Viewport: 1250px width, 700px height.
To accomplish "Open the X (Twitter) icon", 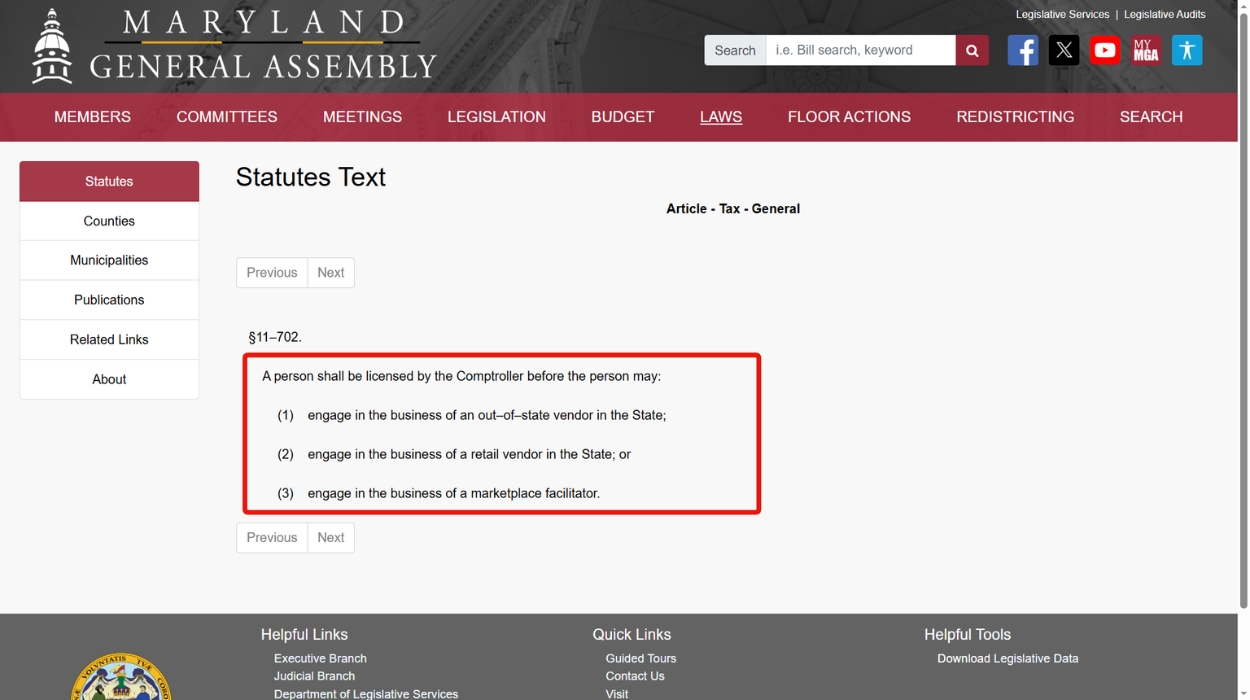I will coord(1064,50).
